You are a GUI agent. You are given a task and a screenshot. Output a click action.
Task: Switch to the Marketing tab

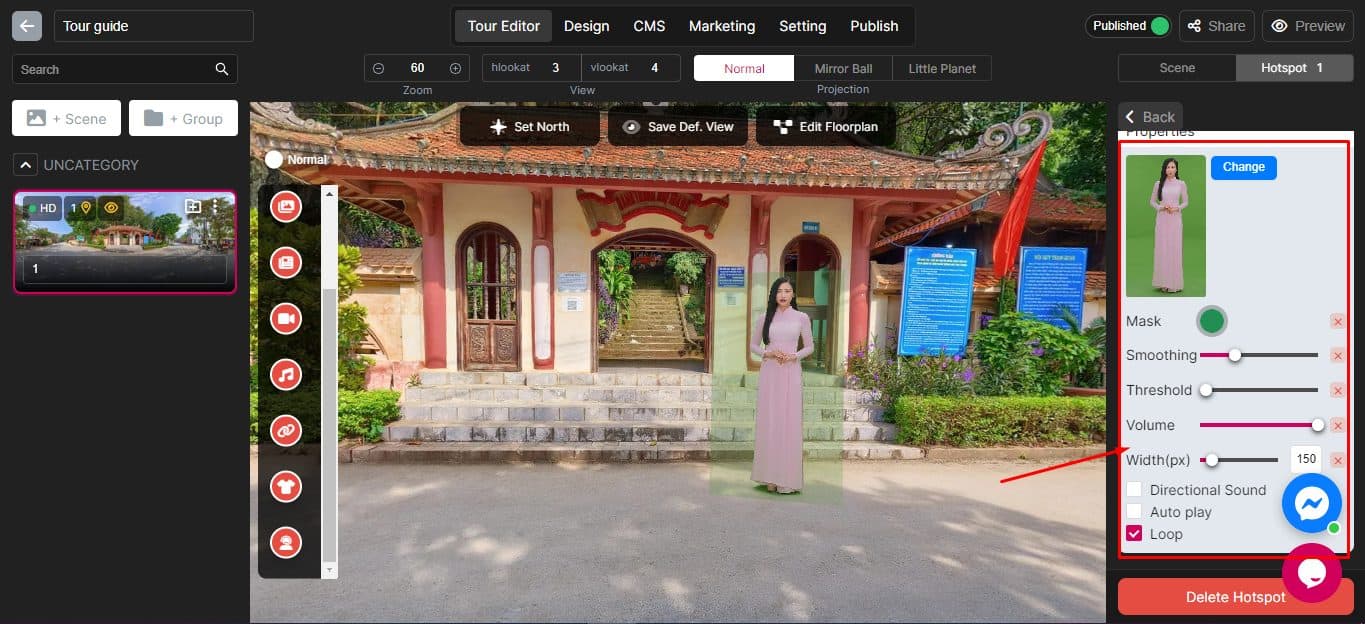click(721, 26)
